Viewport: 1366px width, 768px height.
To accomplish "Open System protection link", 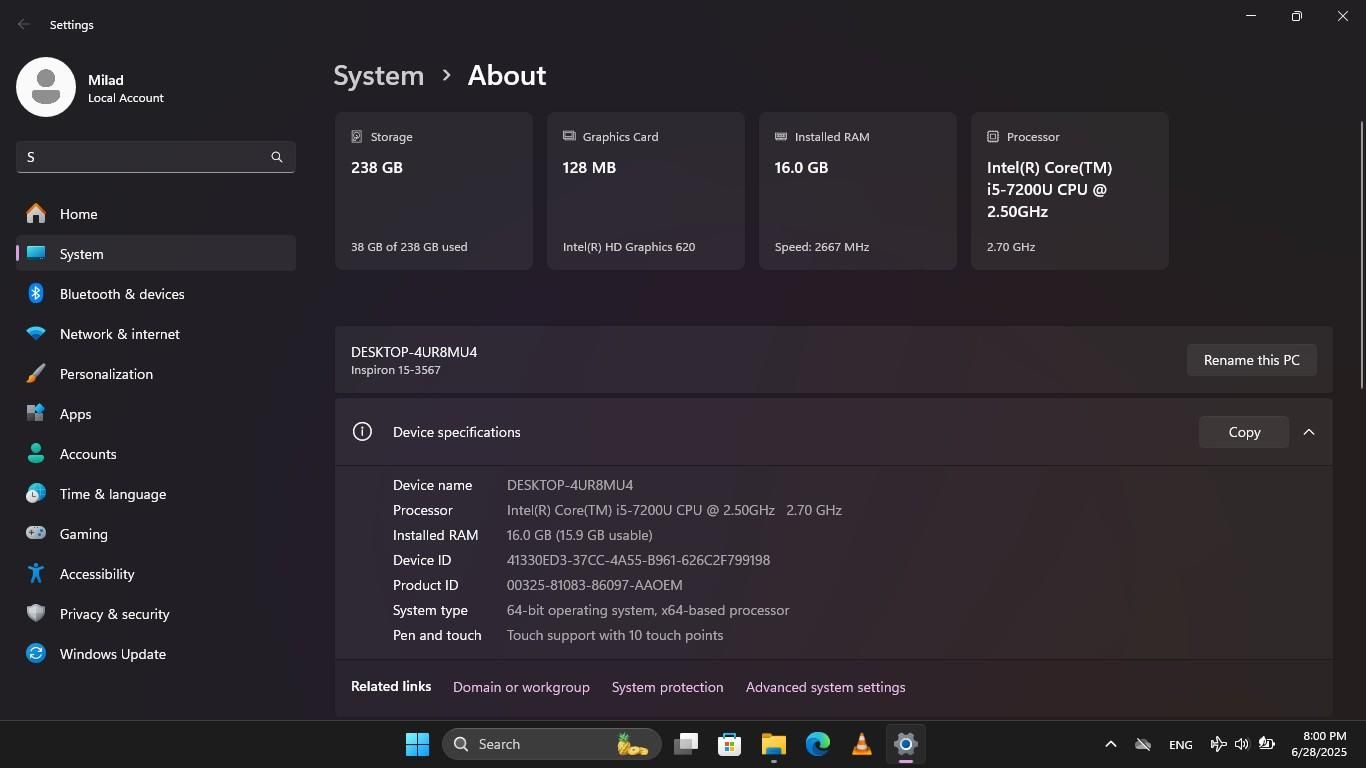I will click(667, 687).
